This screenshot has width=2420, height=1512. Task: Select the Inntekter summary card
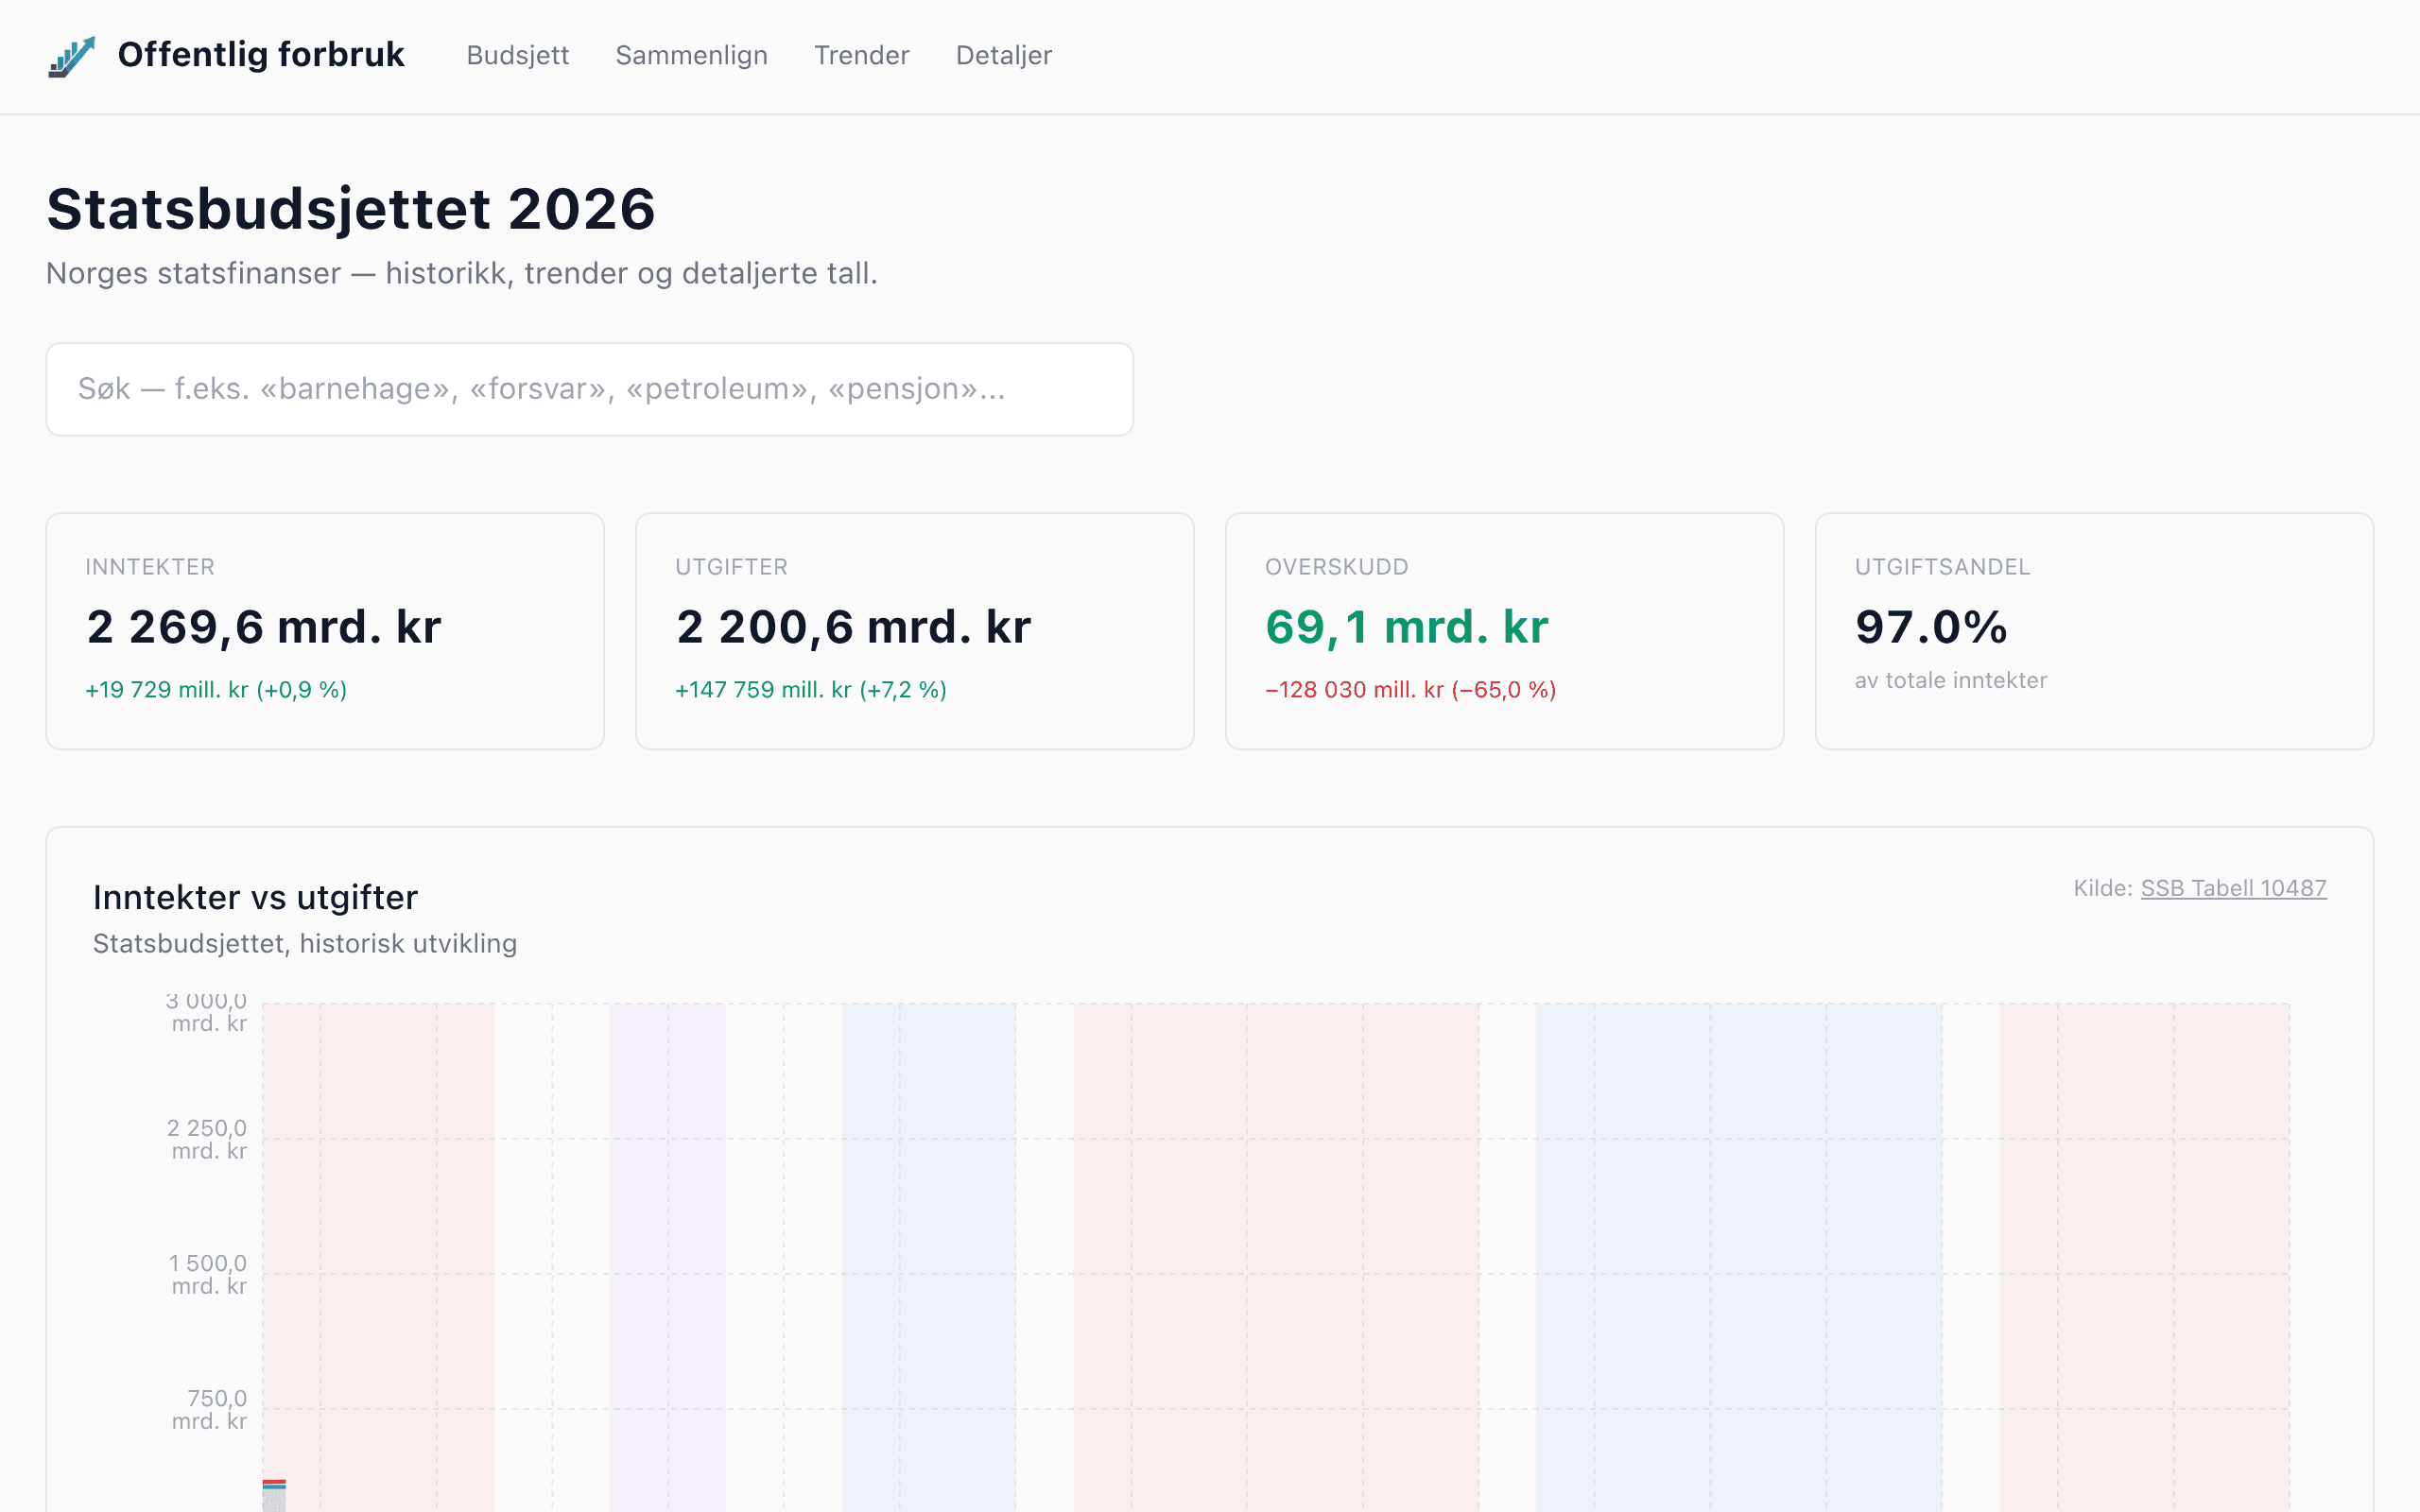pyautogui.click(x=325, y=631)
